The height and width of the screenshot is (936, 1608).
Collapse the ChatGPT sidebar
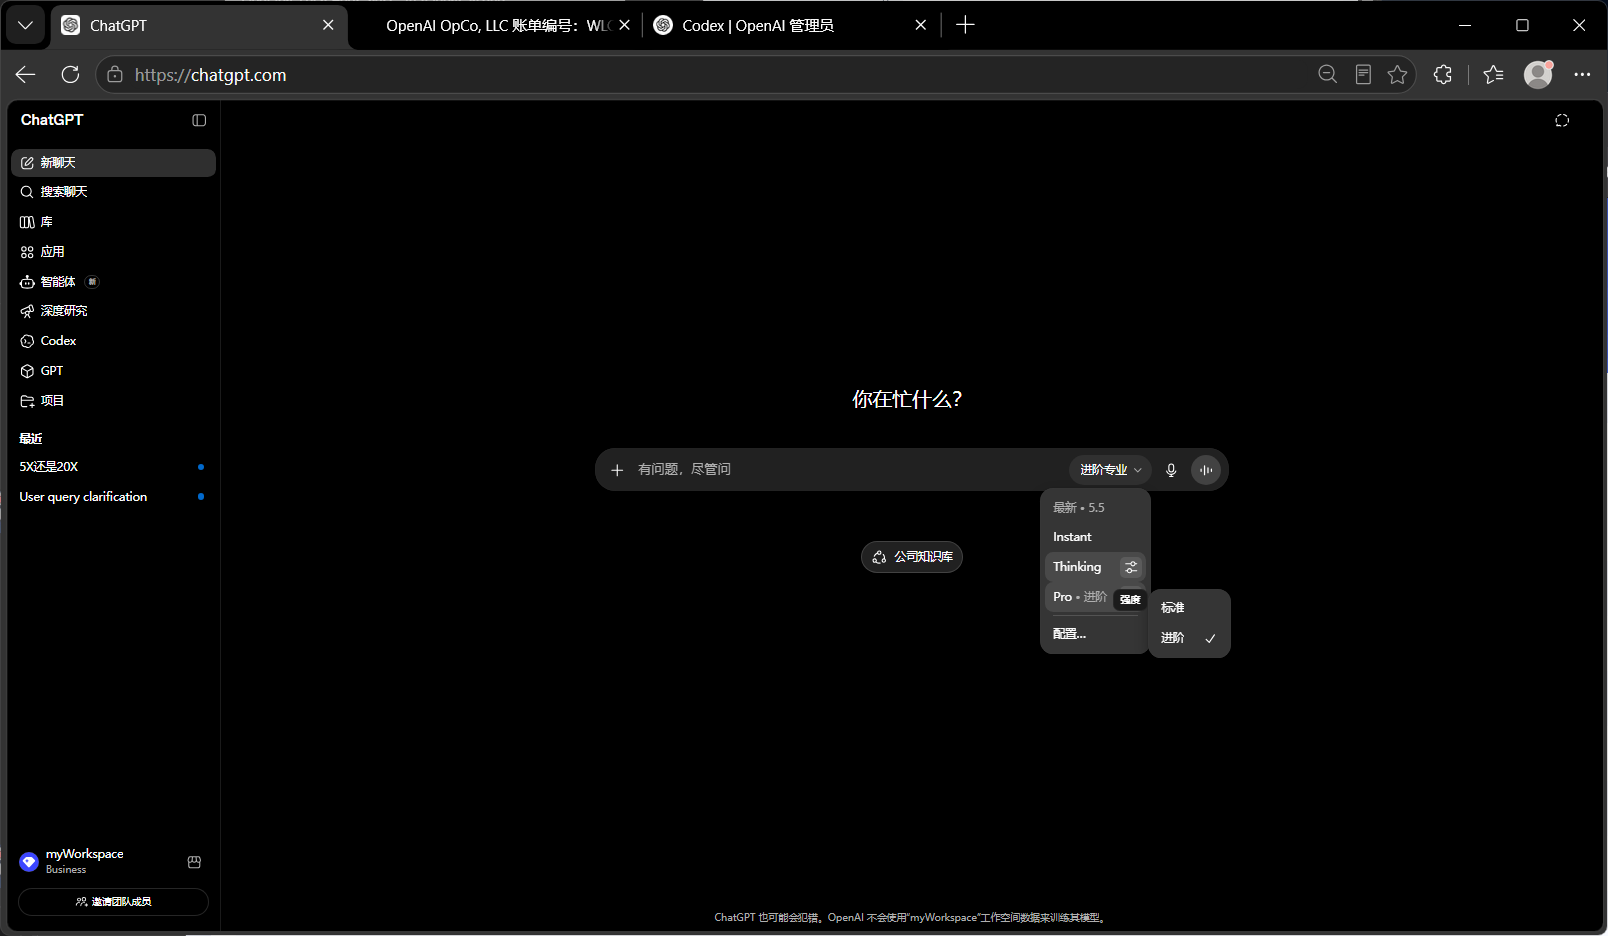pyautogui.click(x=199, y=121)
